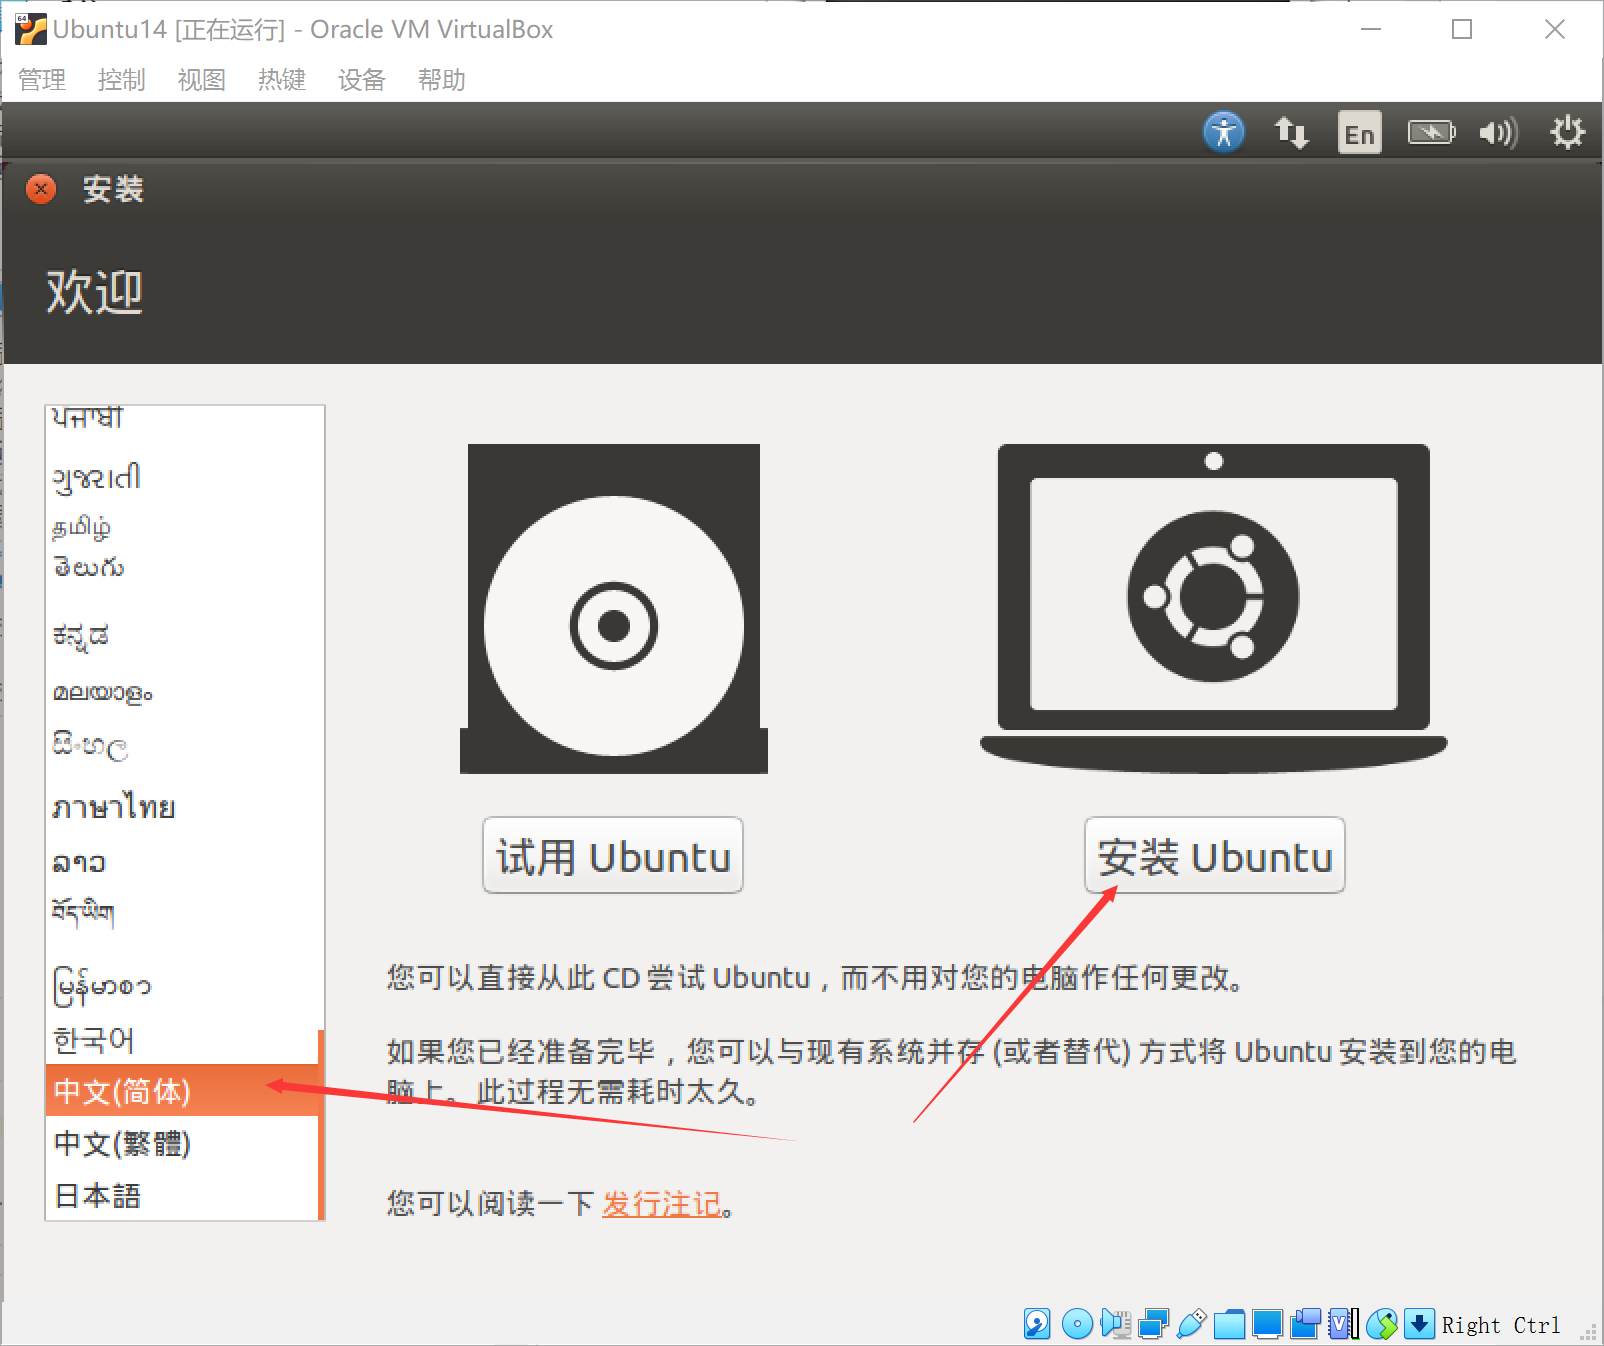Select Gujarati ગુજરાતી in the language list
1604x1346 pixels.
point(182,478)
